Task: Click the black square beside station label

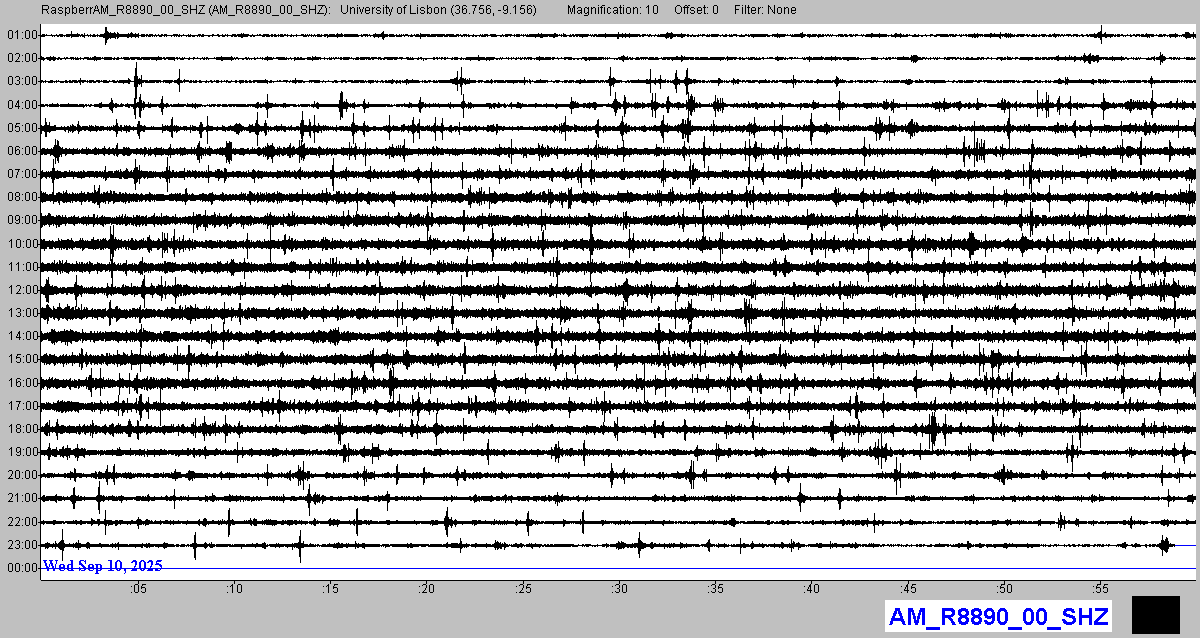Action: 1155,614
